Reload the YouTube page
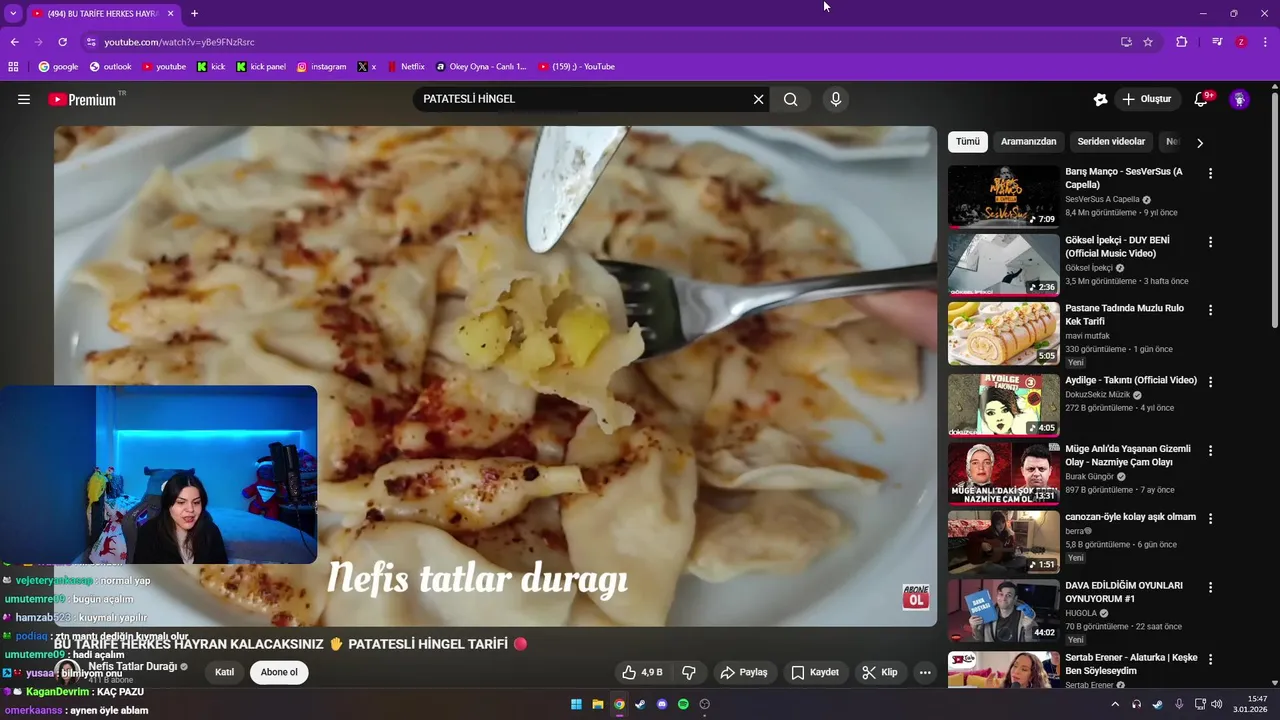The width and height of the screenshot is (1280, 720). 62,42
